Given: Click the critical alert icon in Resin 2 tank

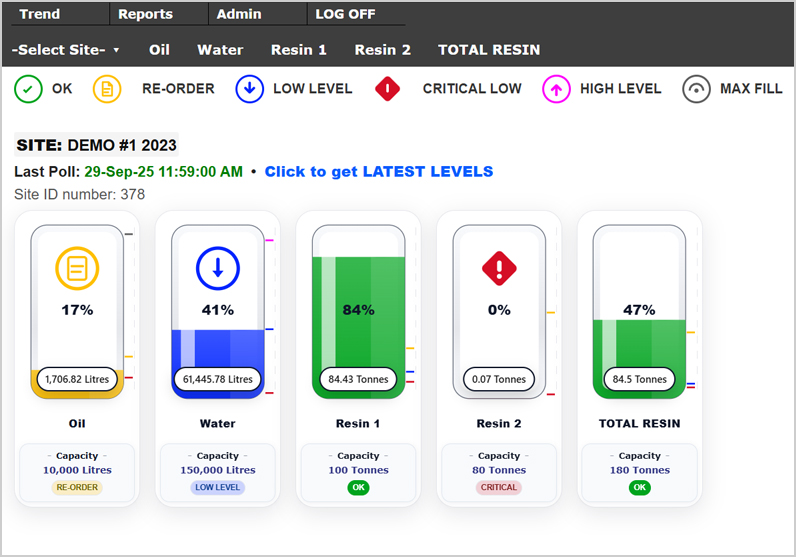Looking at the screenshot, I should tap(499, 268).
